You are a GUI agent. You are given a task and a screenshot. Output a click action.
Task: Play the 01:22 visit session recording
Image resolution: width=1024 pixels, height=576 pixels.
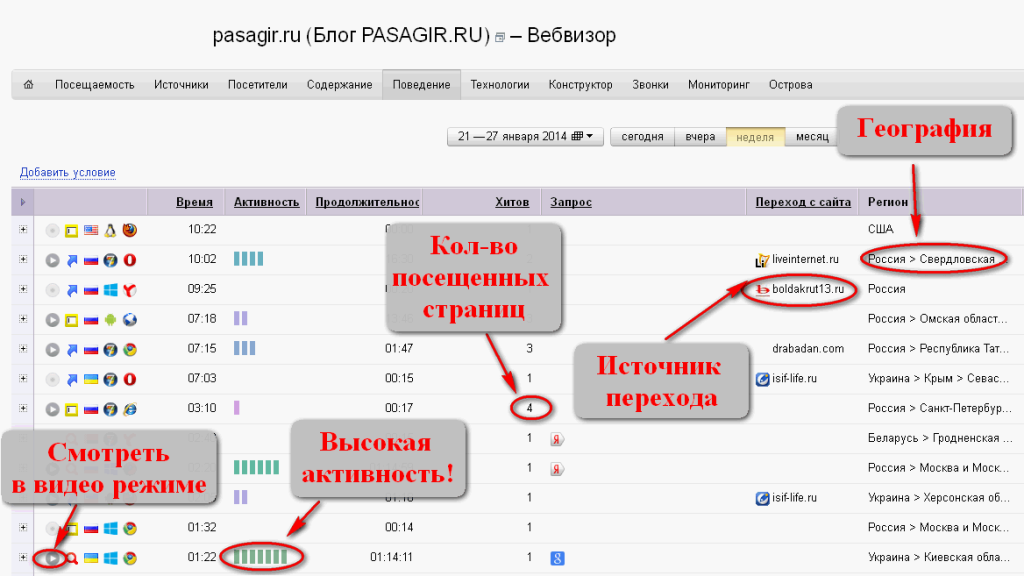pos(52,558)
